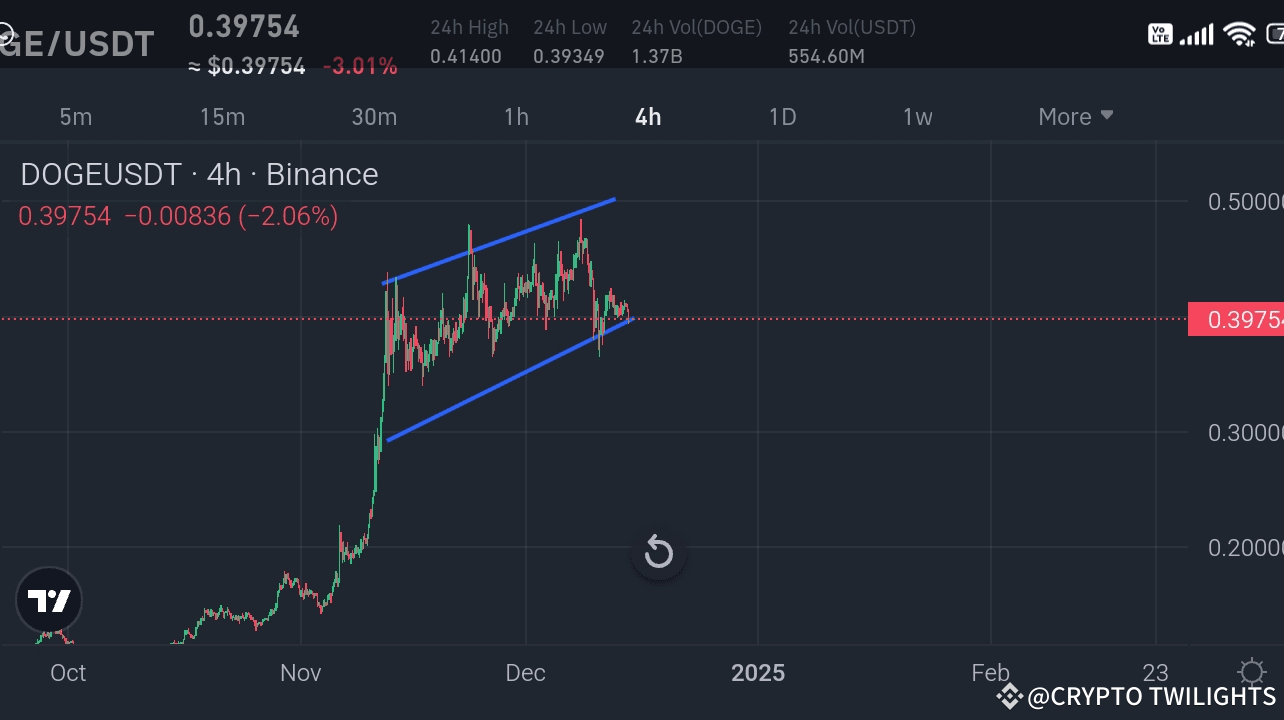Toggle the 5m timeframe on

[x=76, y=116]
